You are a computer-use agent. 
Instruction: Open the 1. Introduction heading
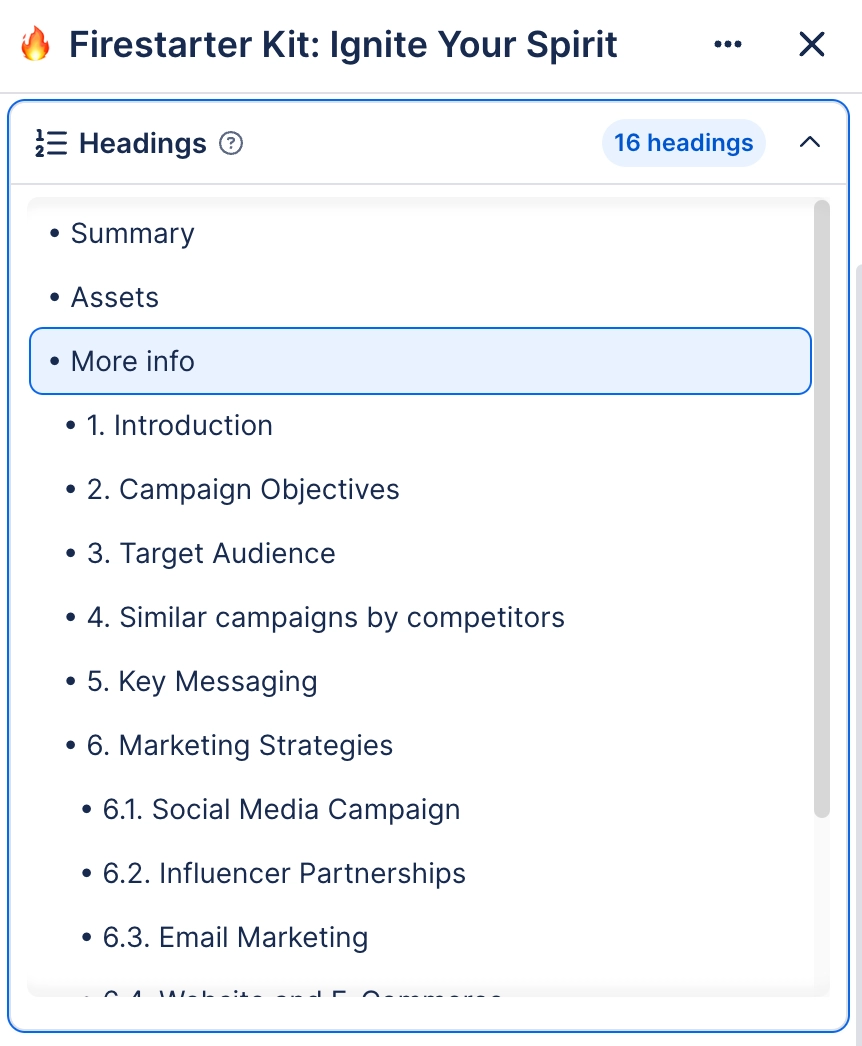pos(180,425)
